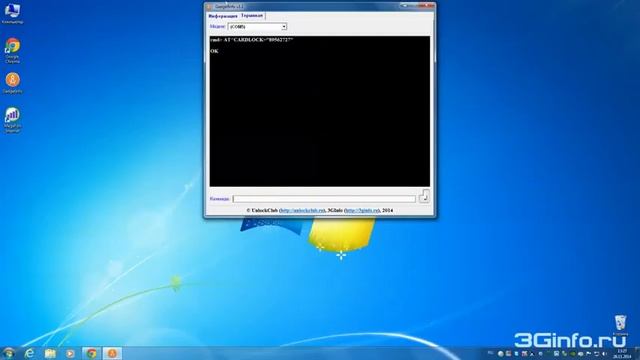Click the OK response text in terminal
This screenshot has width=640, height=360.
pyautogui.click(x=214, y=51)
